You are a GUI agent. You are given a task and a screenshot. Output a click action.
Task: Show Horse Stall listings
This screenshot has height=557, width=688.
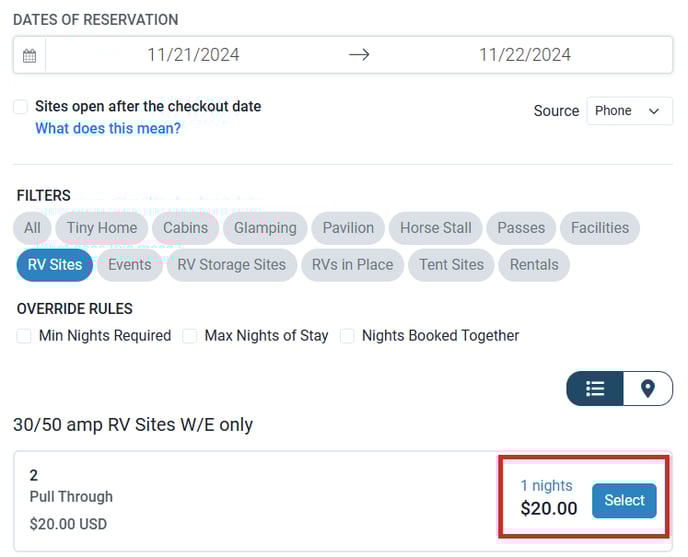[x=436, y=228]
